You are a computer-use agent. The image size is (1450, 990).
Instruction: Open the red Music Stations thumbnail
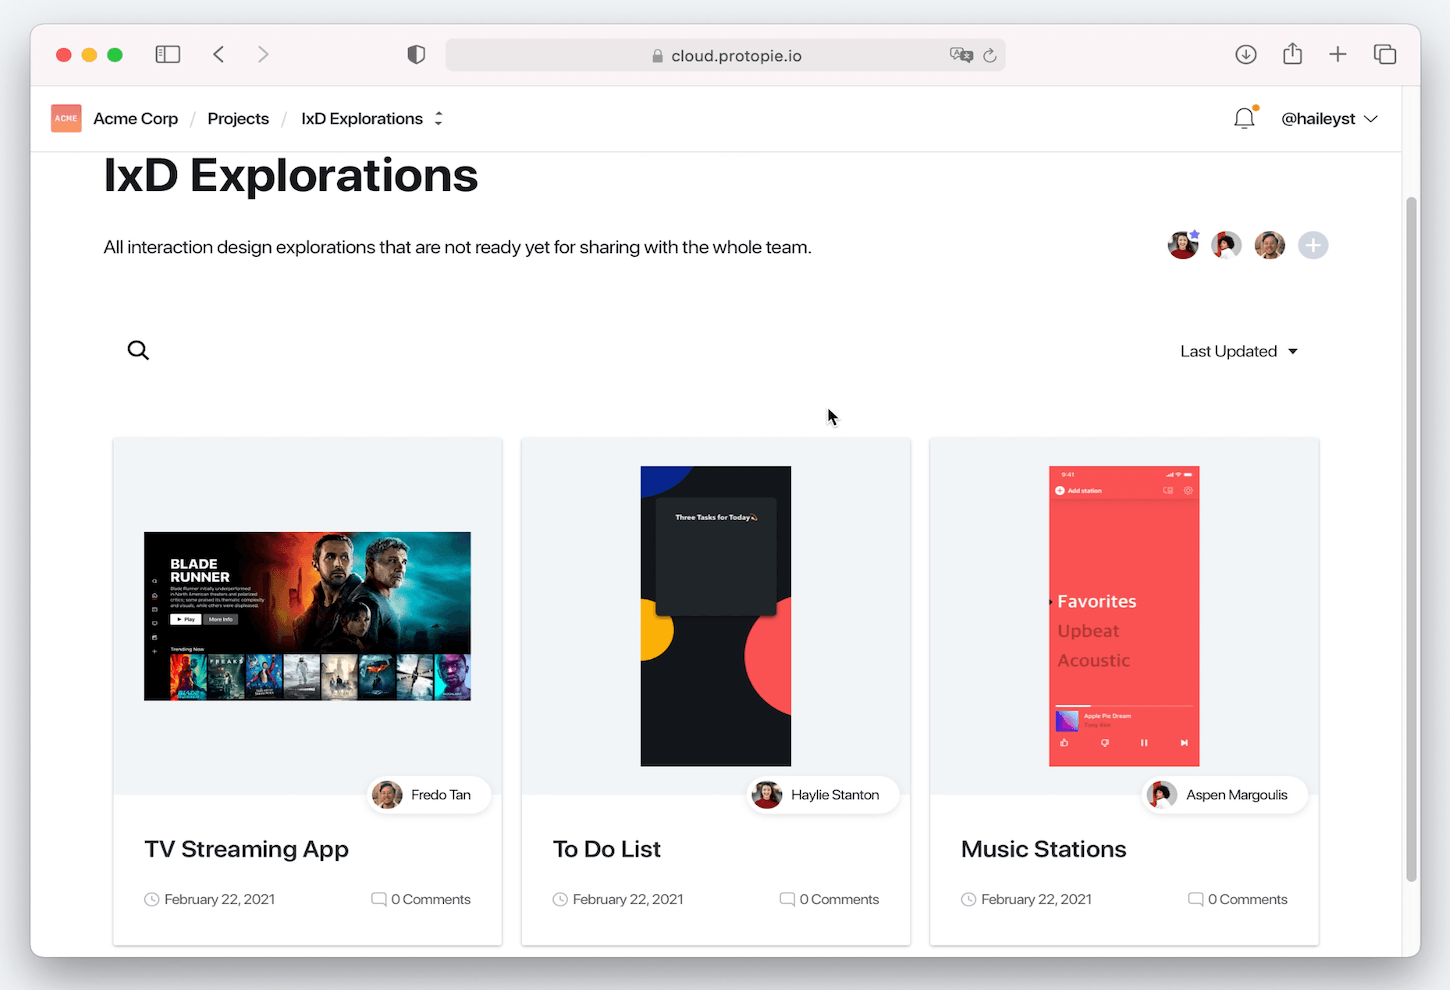(1124, 616)
